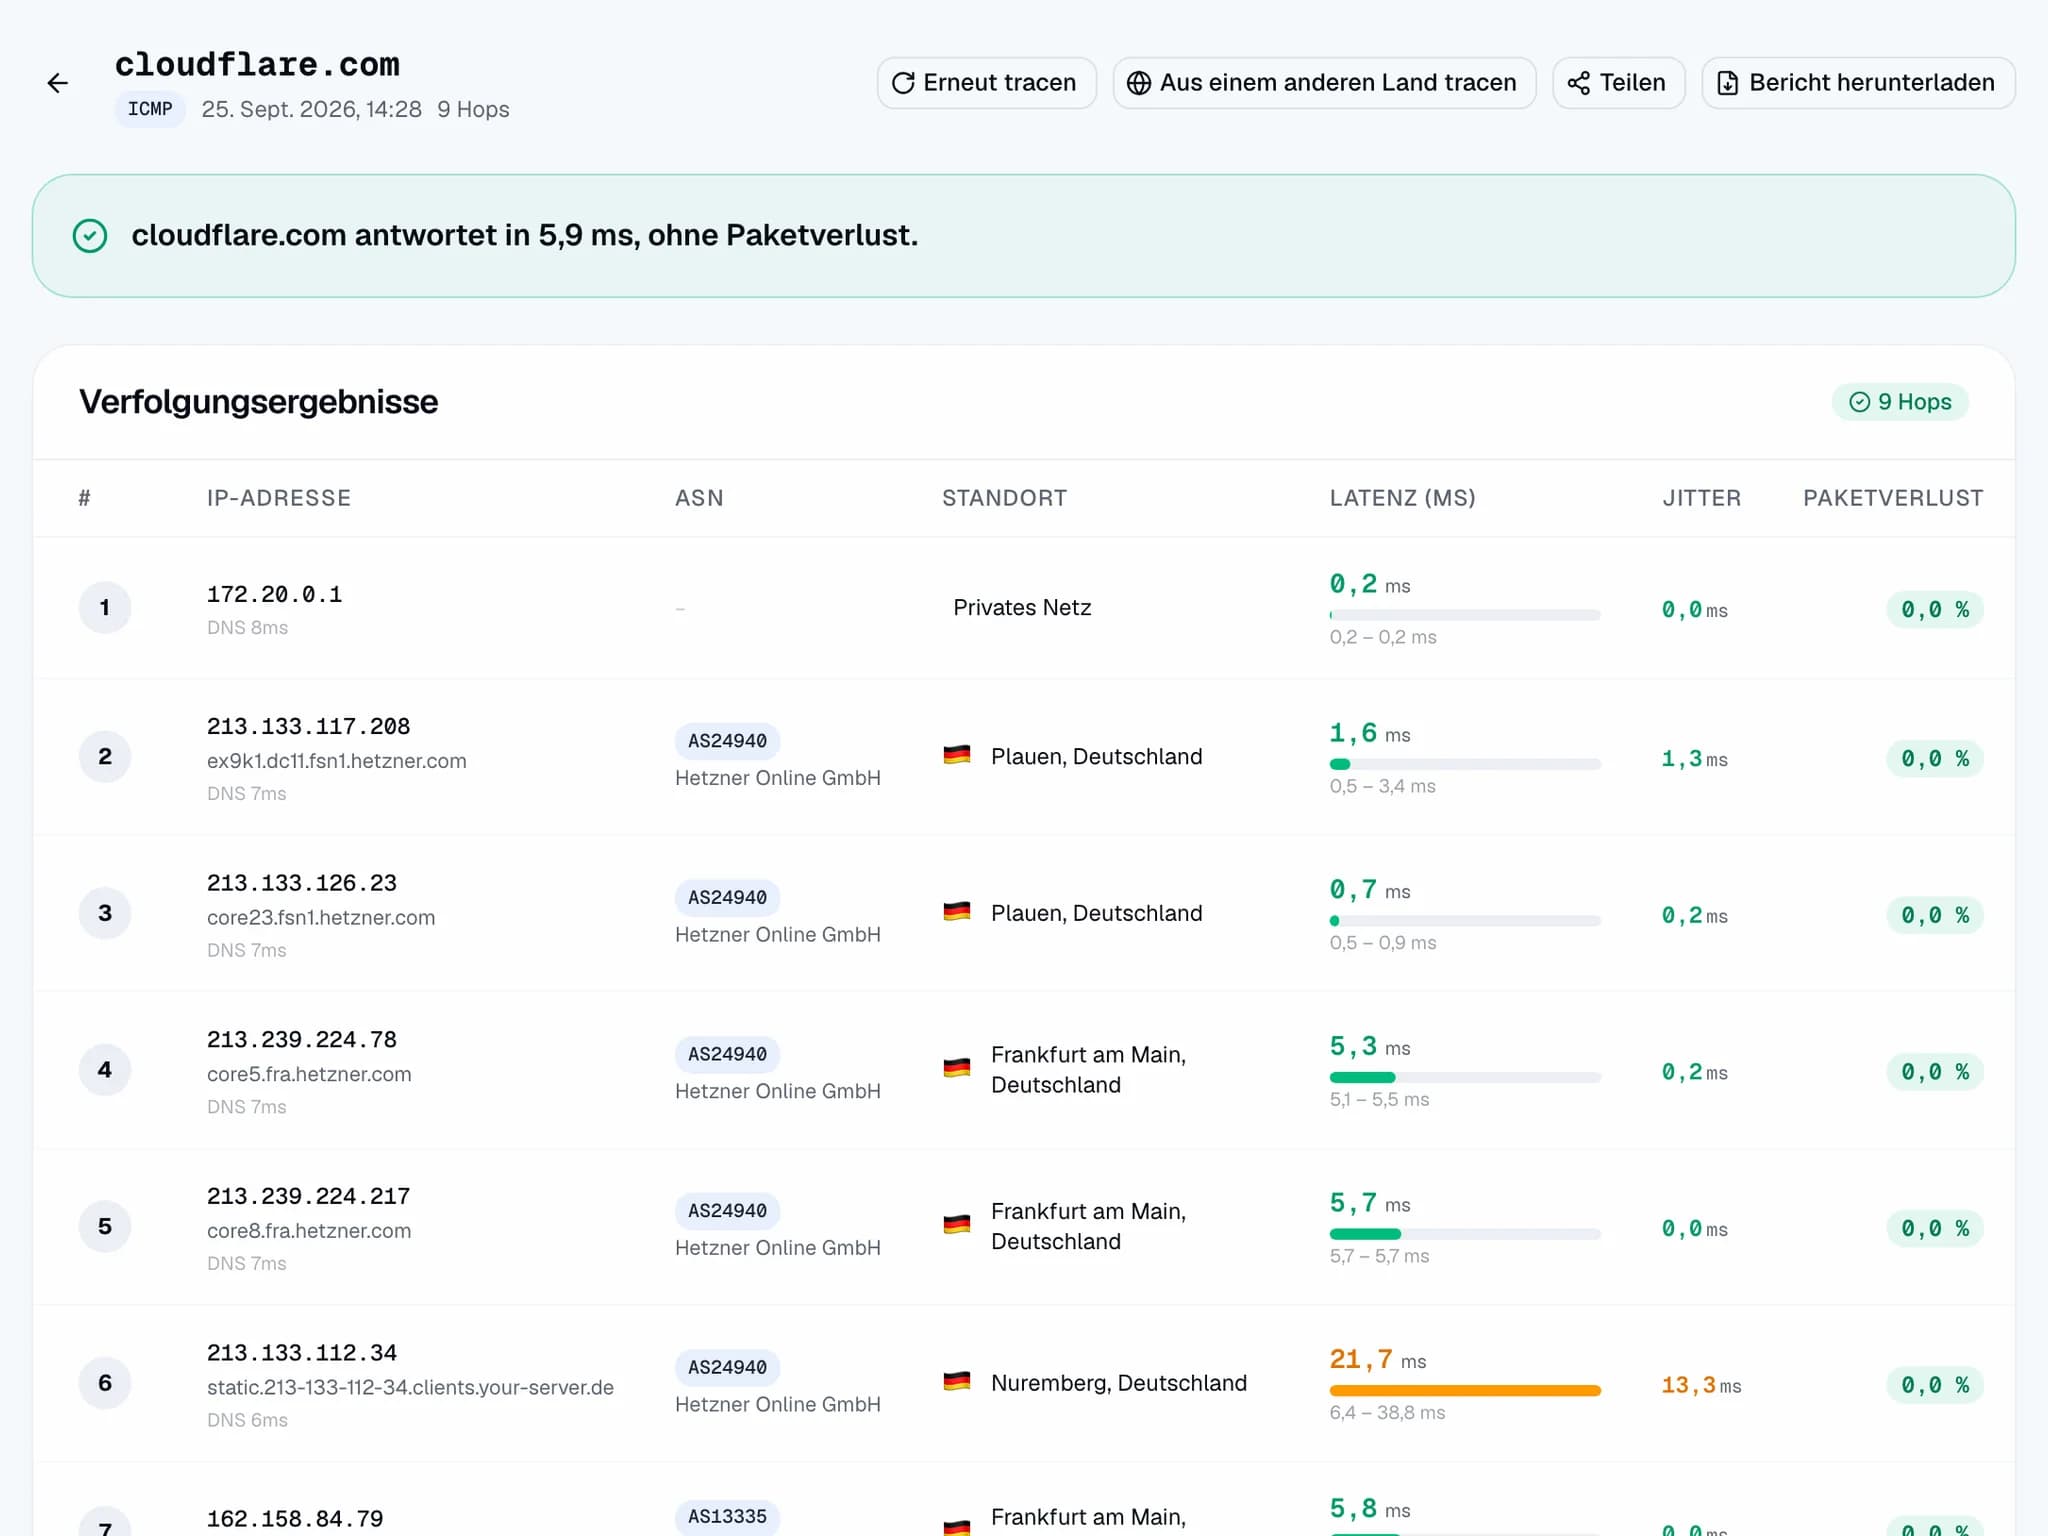Click the 0,0 % packet loss badge of hop 1
The image size is (2048, 1536).
1935,610
